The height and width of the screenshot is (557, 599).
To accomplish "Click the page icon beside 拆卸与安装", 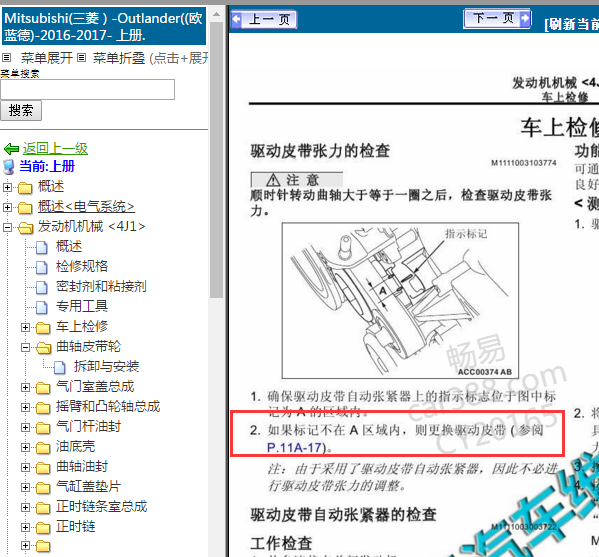I will pyautogui.click(x=60, y=367).
